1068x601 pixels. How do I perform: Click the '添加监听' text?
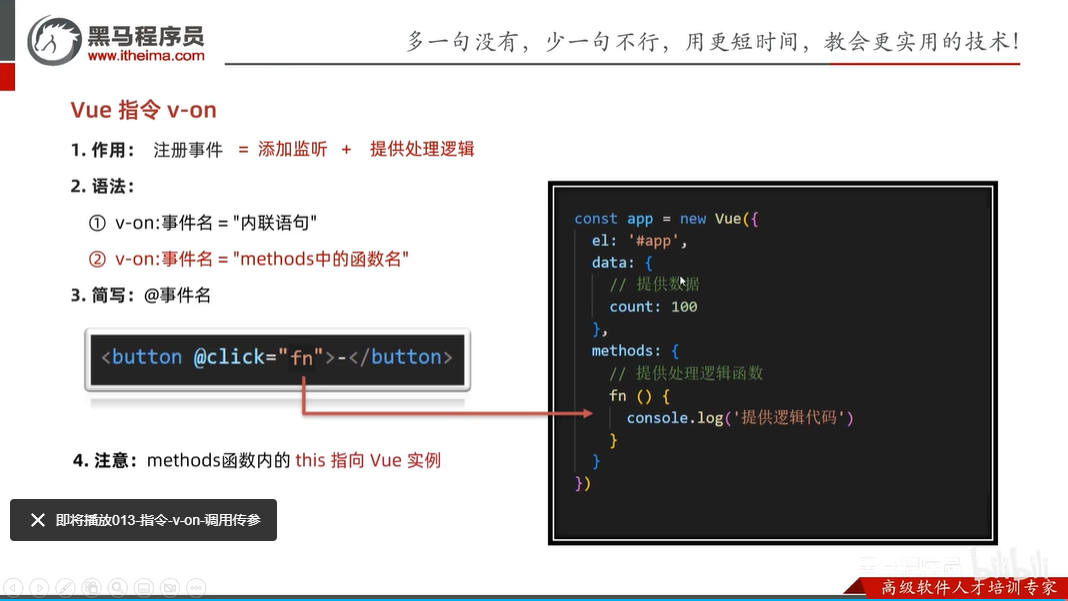[292, 149]
